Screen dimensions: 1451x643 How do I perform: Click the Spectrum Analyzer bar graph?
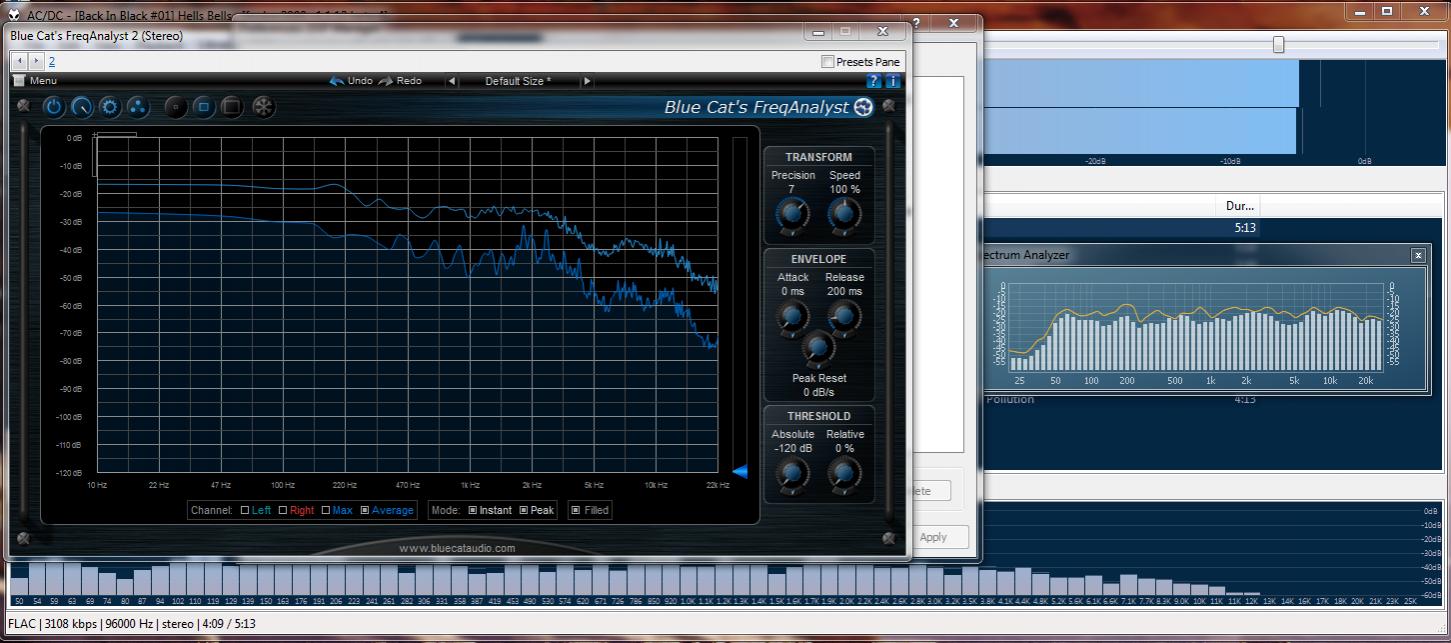(x=1196, y=326)
